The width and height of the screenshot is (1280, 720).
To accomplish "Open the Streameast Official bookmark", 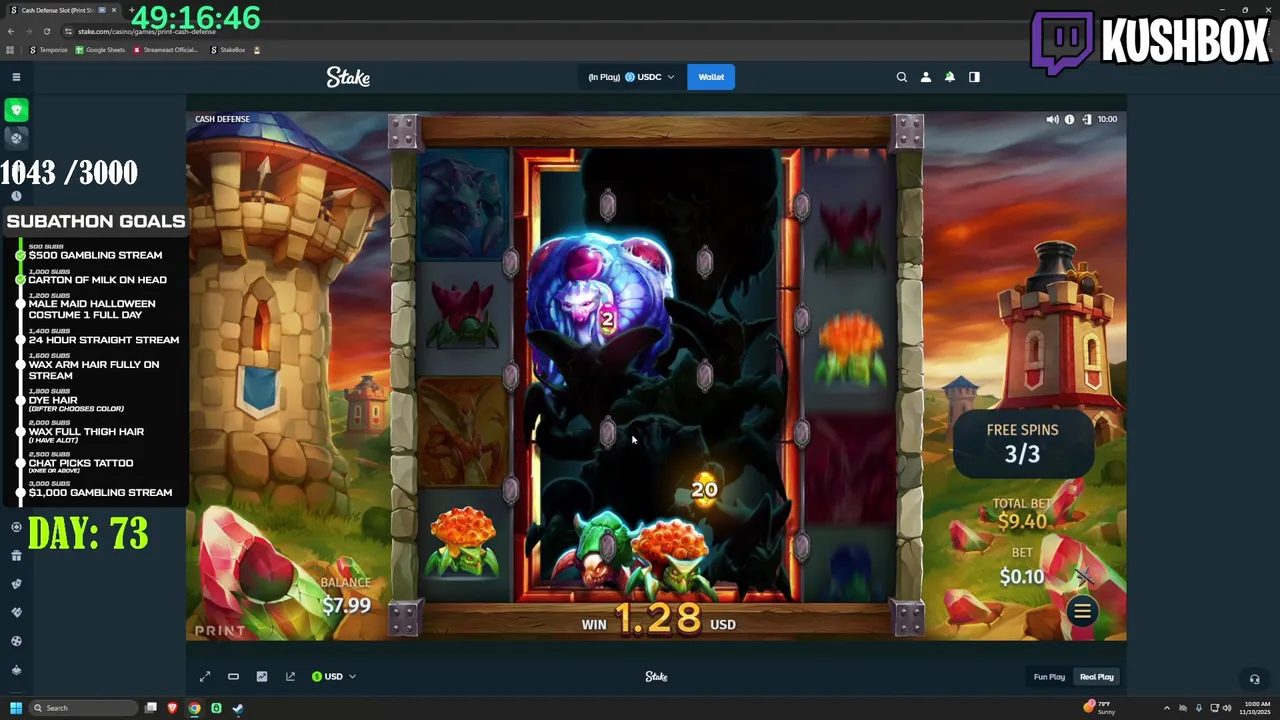I will pyautogui.click(x=165, y=50).
